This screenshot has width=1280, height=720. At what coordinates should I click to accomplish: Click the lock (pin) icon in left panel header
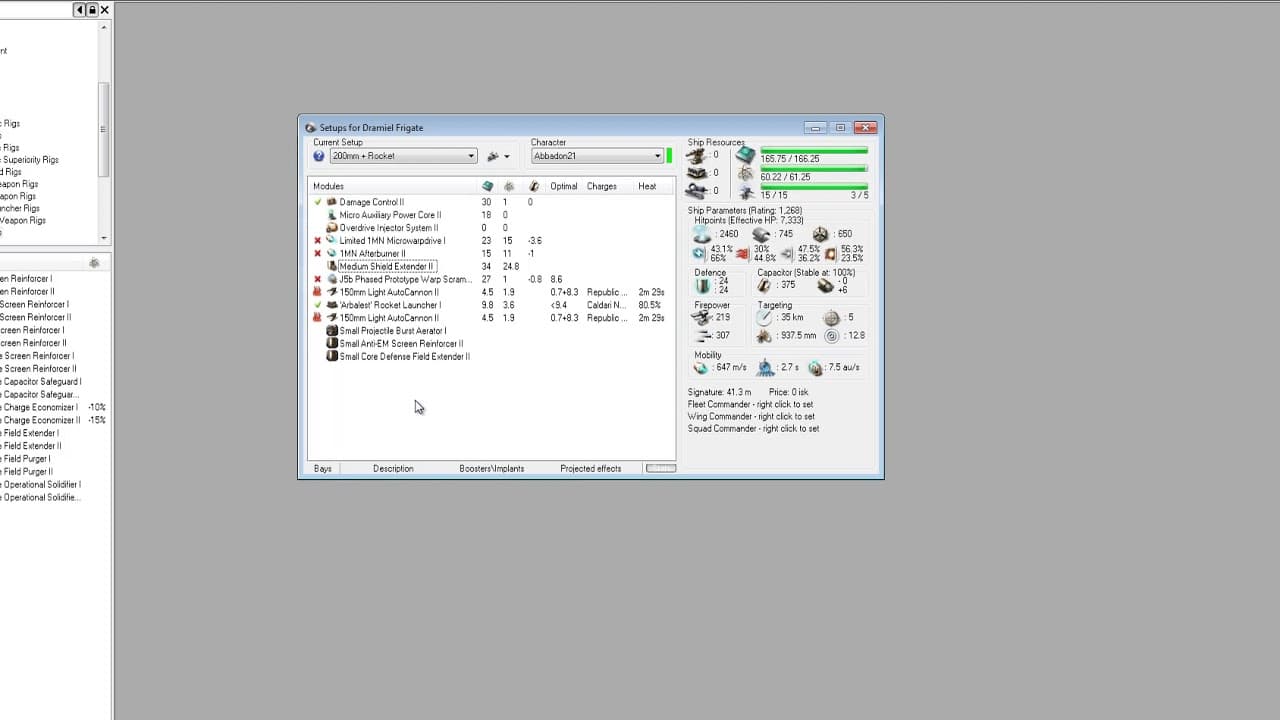(92, 10)
